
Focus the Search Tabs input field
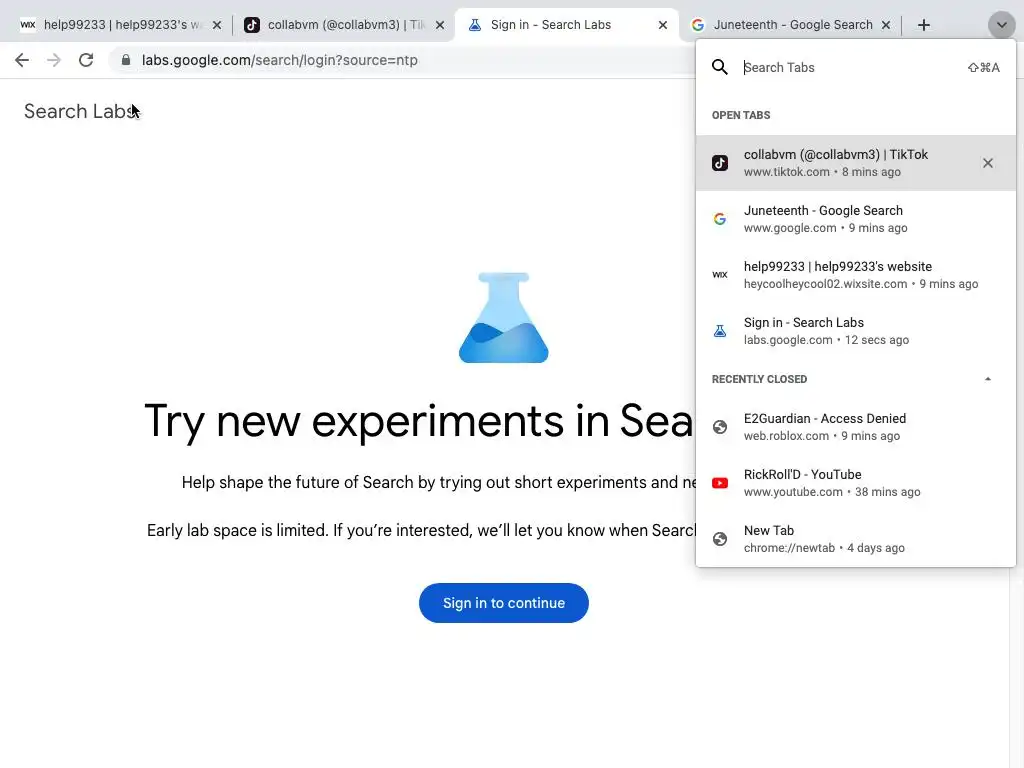(849, 67)
